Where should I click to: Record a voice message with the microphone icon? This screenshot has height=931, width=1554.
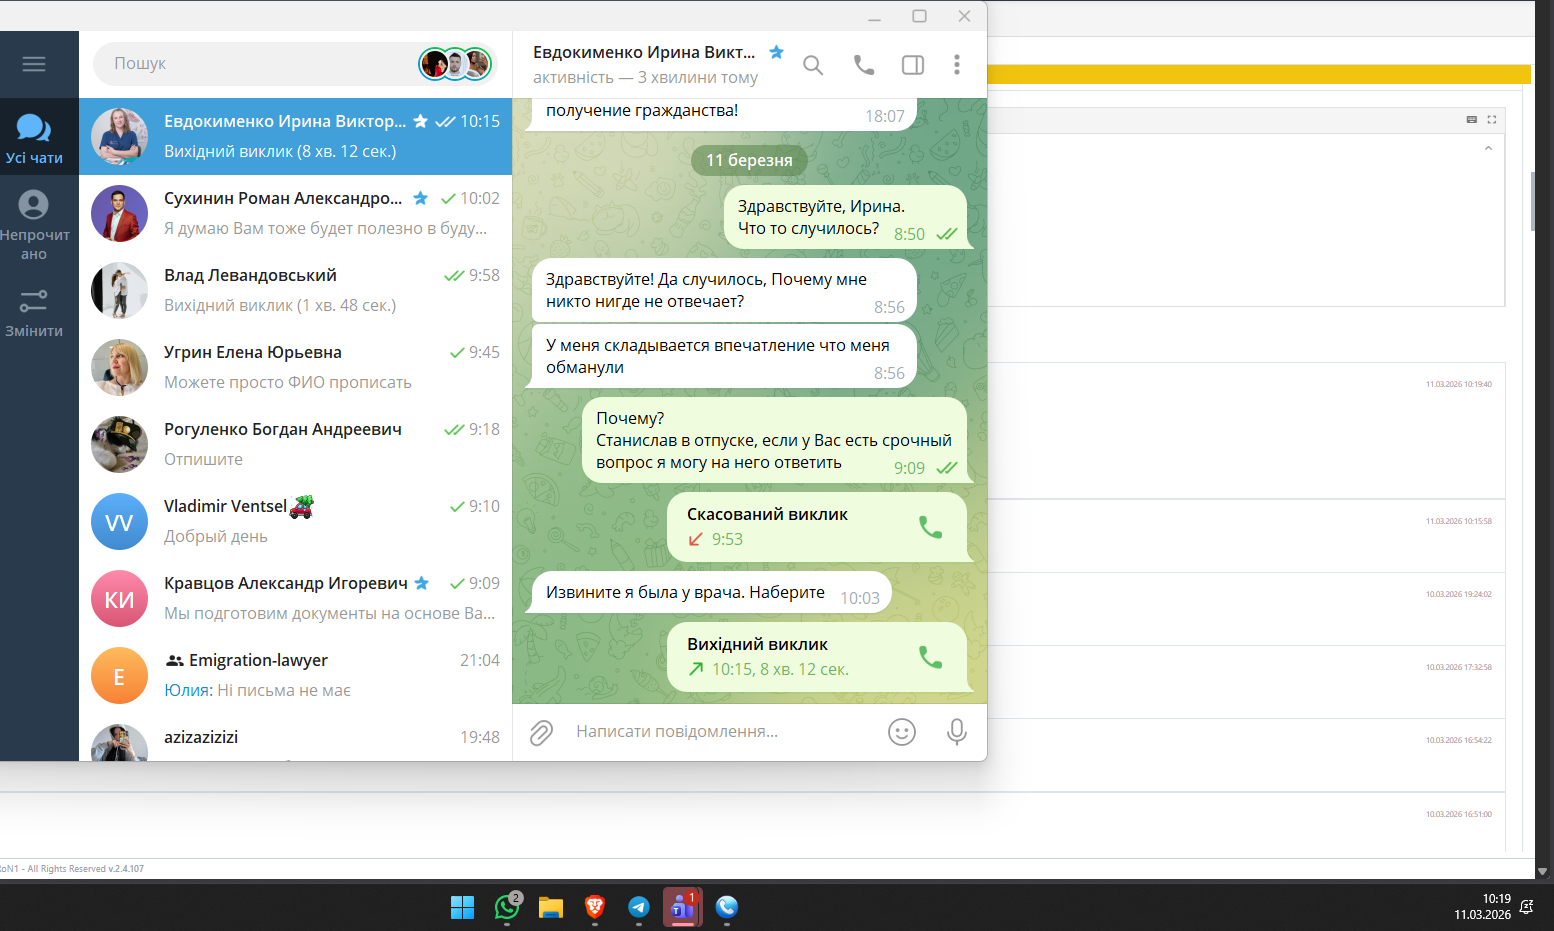[957, 732]
